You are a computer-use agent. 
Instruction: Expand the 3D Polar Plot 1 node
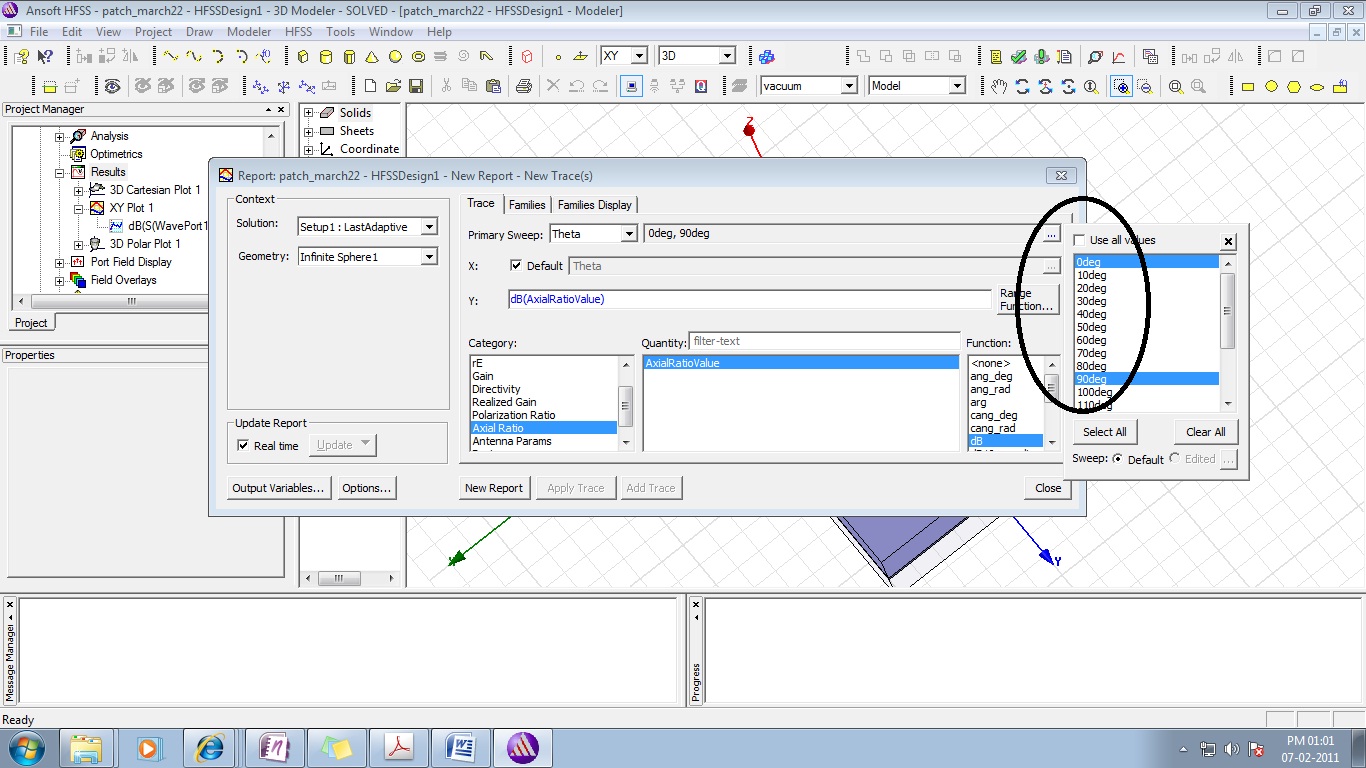[x=79, y=244]
